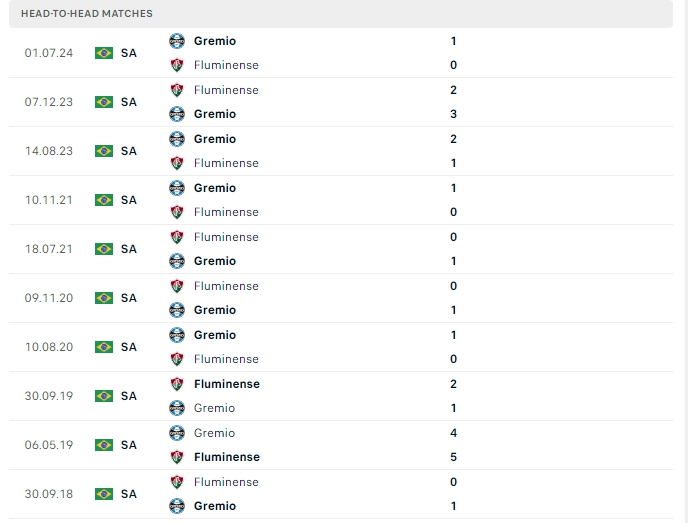The width and height of the screenshot is (688, 523).
Task: Click Gremio crest in 01.07.24 match
Action: tap(177, 41)
